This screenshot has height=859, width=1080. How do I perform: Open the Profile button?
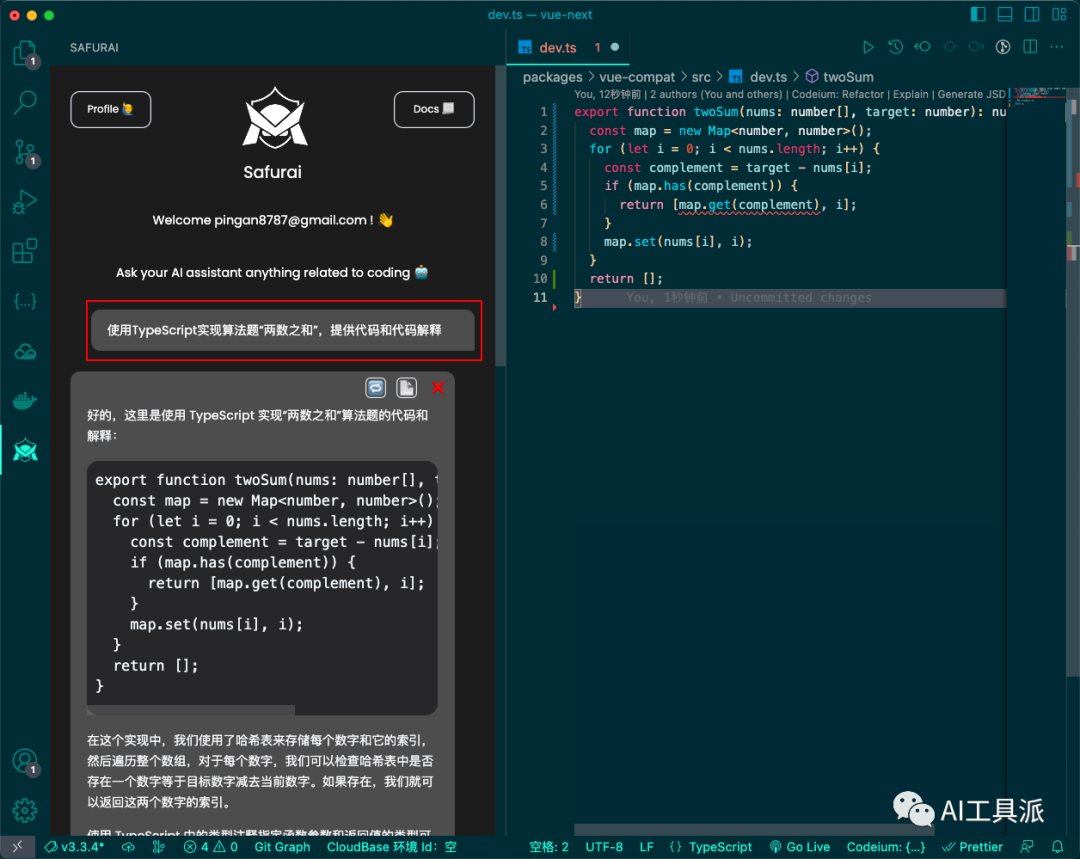tap(110, 110)
